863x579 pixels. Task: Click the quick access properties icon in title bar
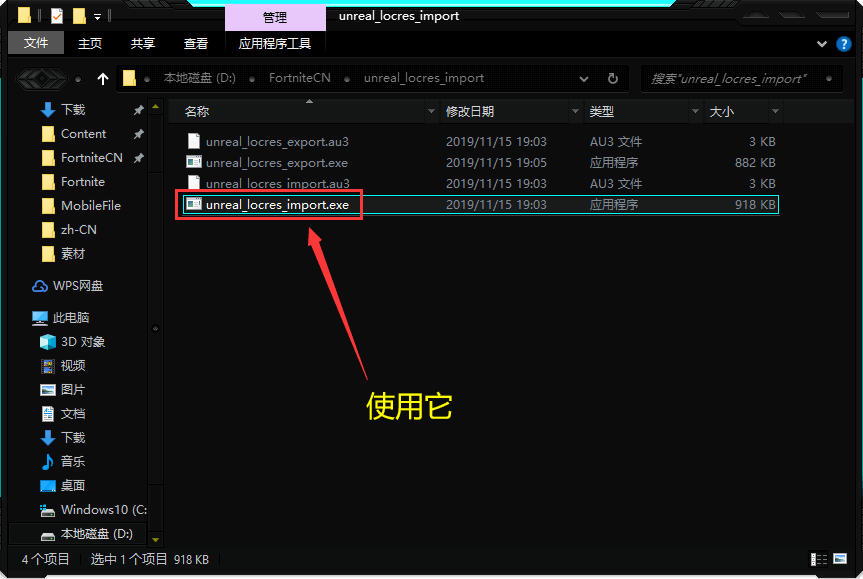57,16
